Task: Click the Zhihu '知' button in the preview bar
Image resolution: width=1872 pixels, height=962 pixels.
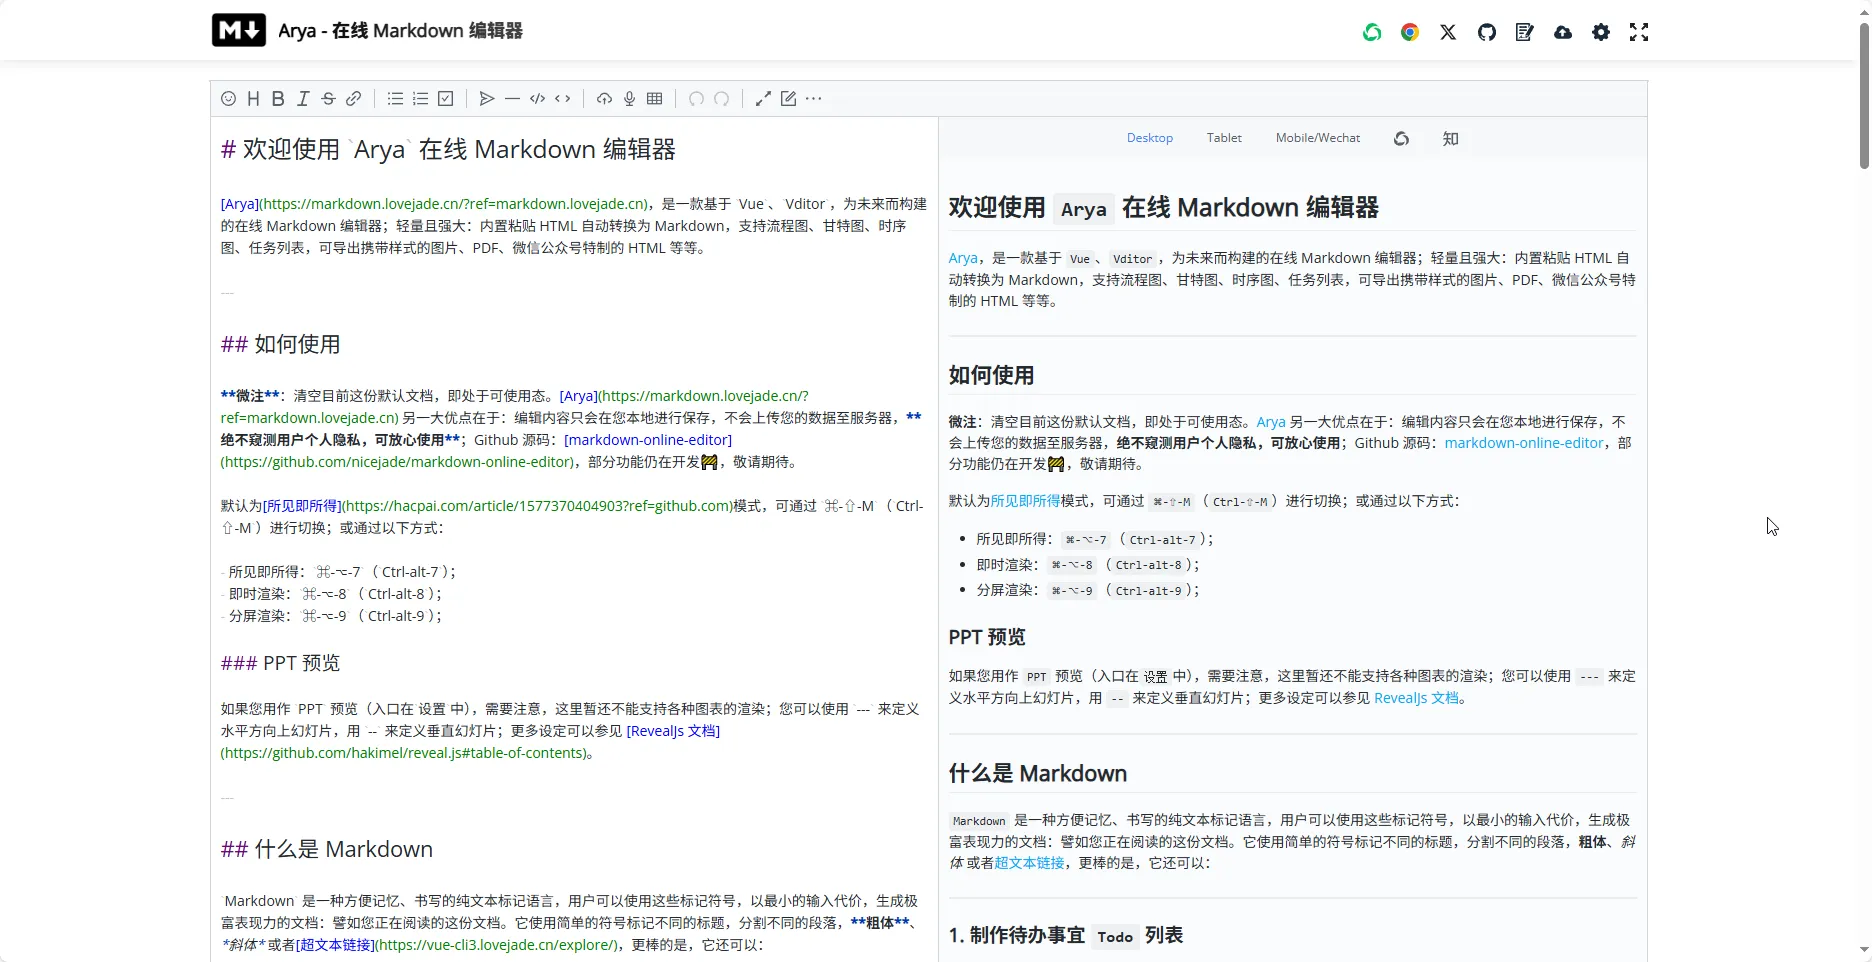Action: [x=1450, y=139]
